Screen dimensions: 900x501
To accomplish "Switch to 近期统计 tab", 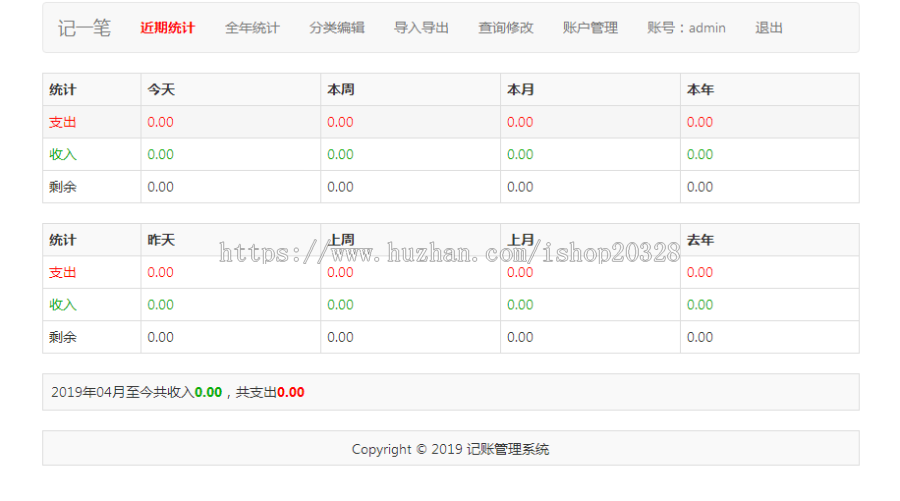I will pyautogui.click(x=168, y=28).
